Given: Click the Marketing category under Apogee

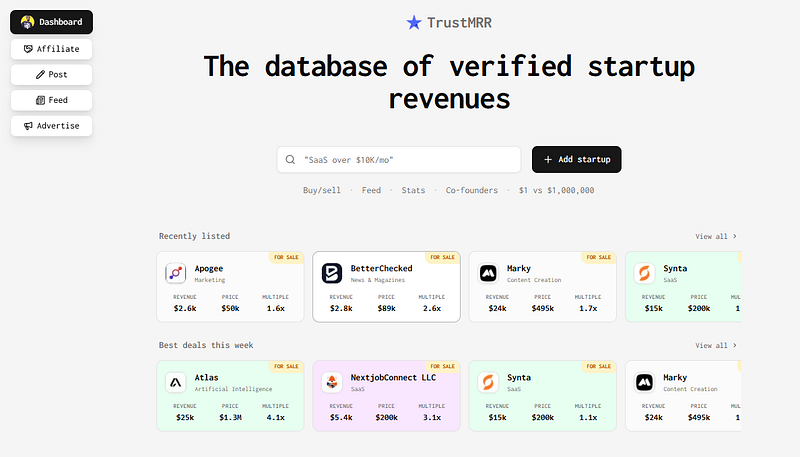Looking at the screenshot, I should (210, 280).
